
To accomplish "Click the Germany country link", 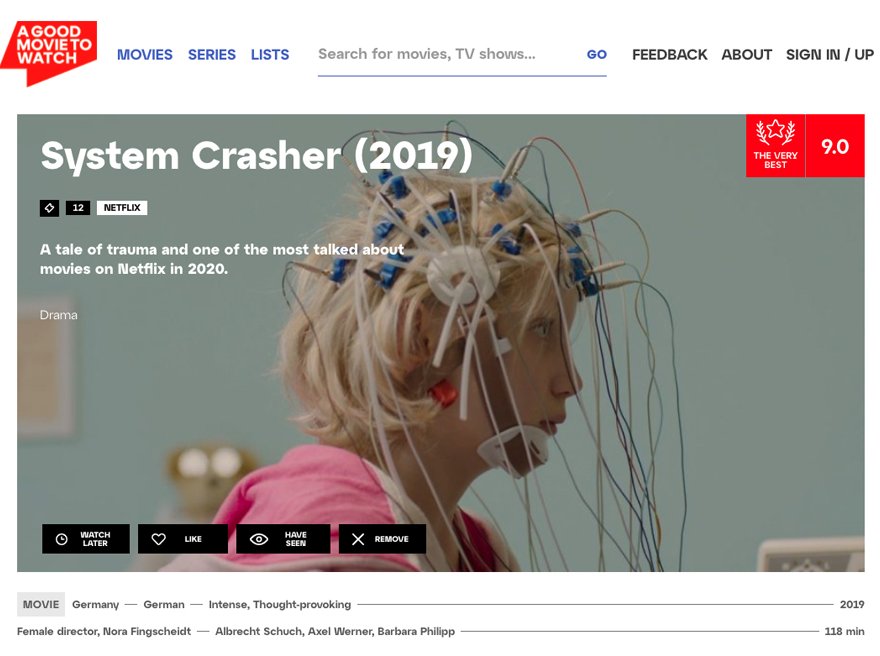I will tap(95, 604).
